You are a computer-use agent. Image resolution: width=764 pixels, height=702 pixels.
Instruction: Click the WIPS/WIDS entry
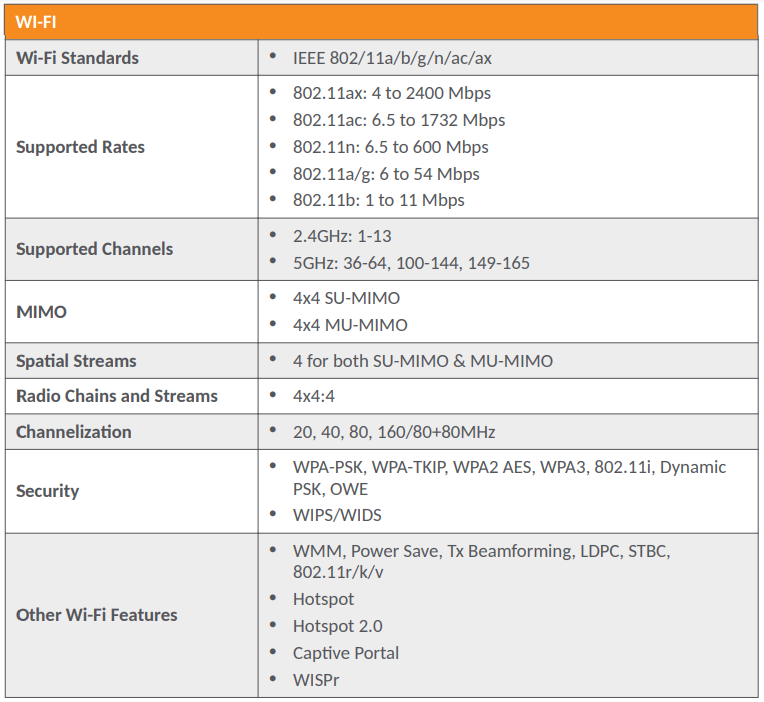(337, 515)
